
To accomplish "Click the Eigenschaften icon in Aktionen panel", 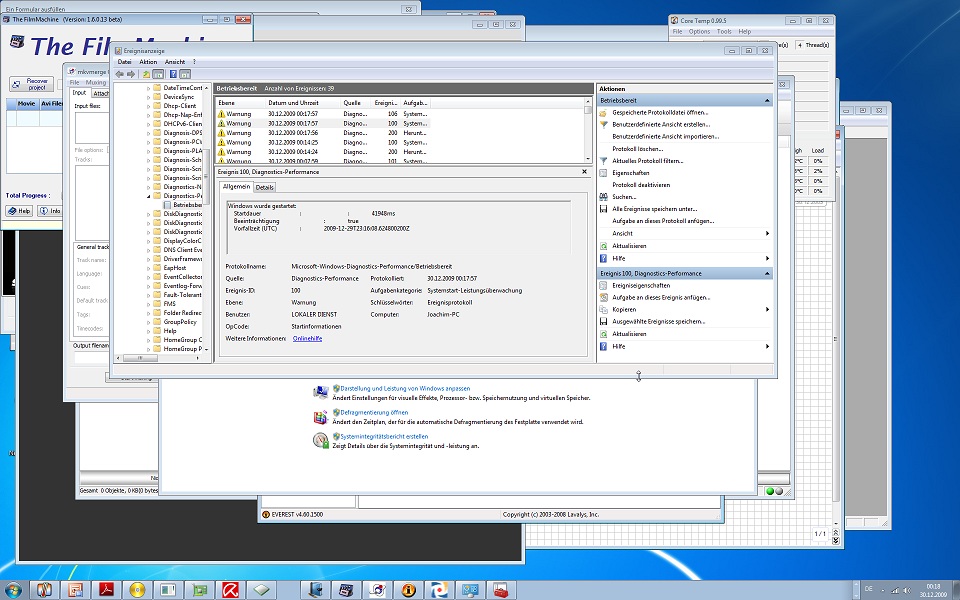I will 603,173.
